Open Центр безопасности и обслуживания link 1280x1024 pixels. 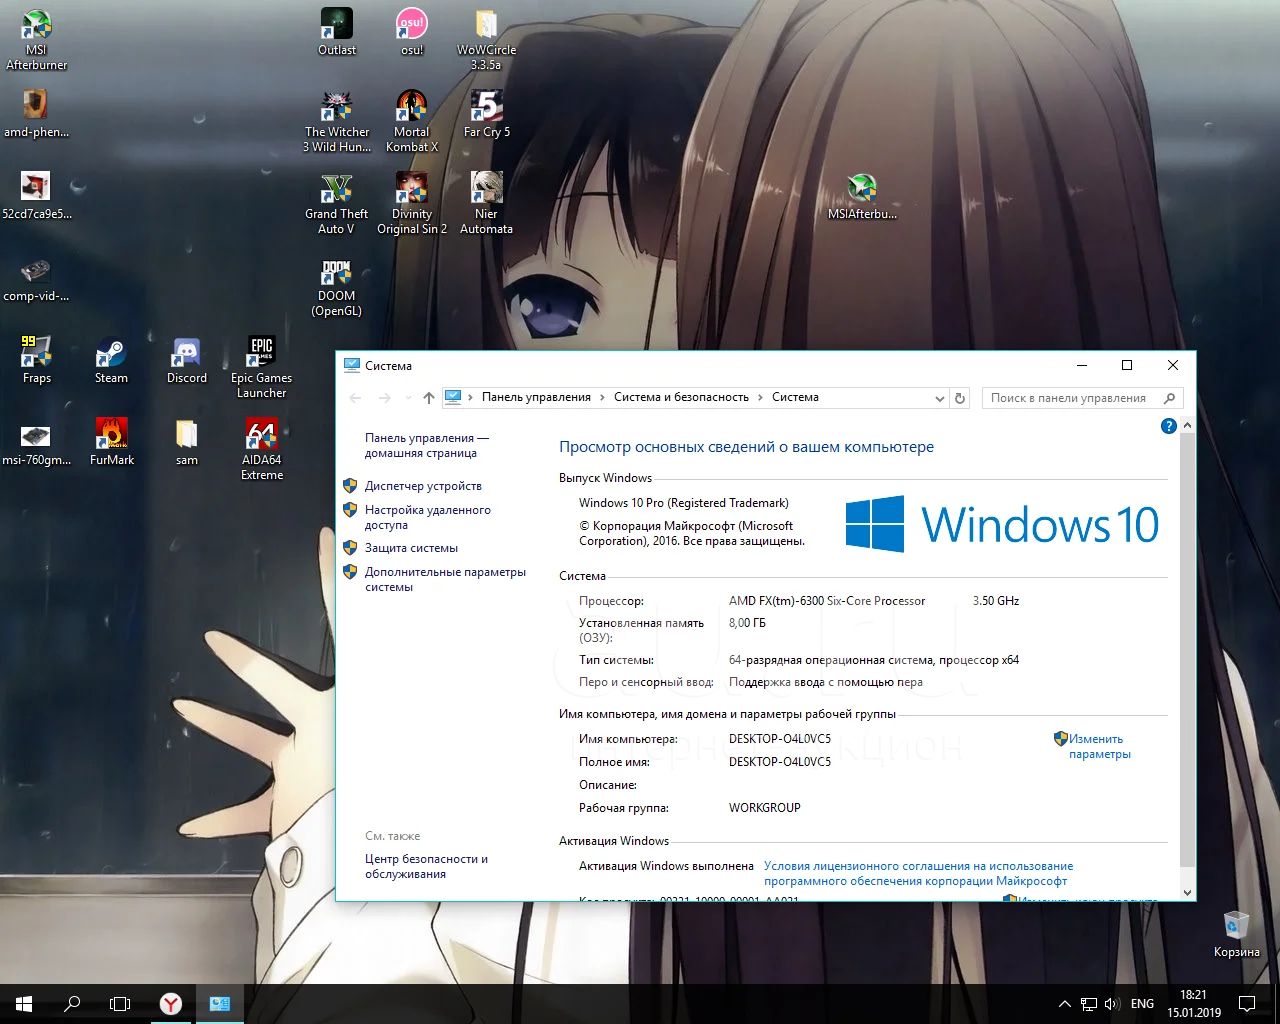coord(426,866)
